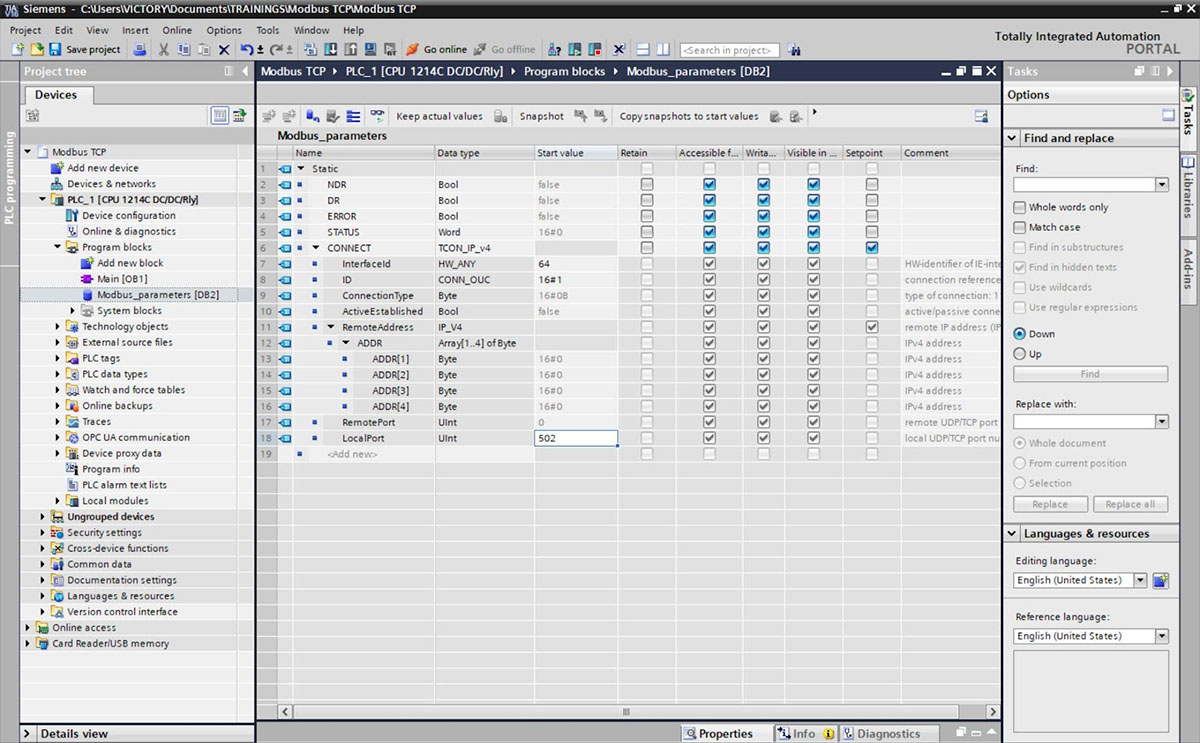Toggle Visible in HMI checkbox for STATUS row

[x=813, y=232]
